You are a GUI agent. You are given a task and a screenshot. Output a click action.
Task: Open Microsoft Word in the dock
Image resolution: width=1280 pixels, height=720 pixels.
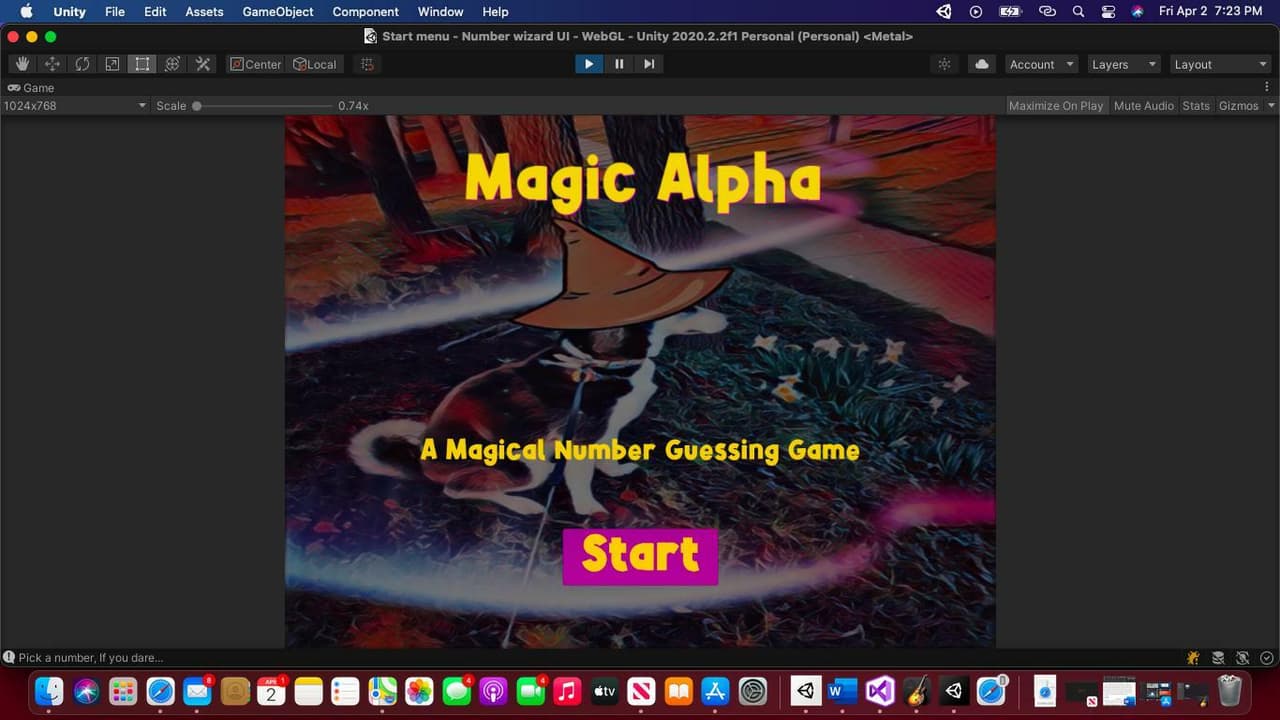point(843,691)
